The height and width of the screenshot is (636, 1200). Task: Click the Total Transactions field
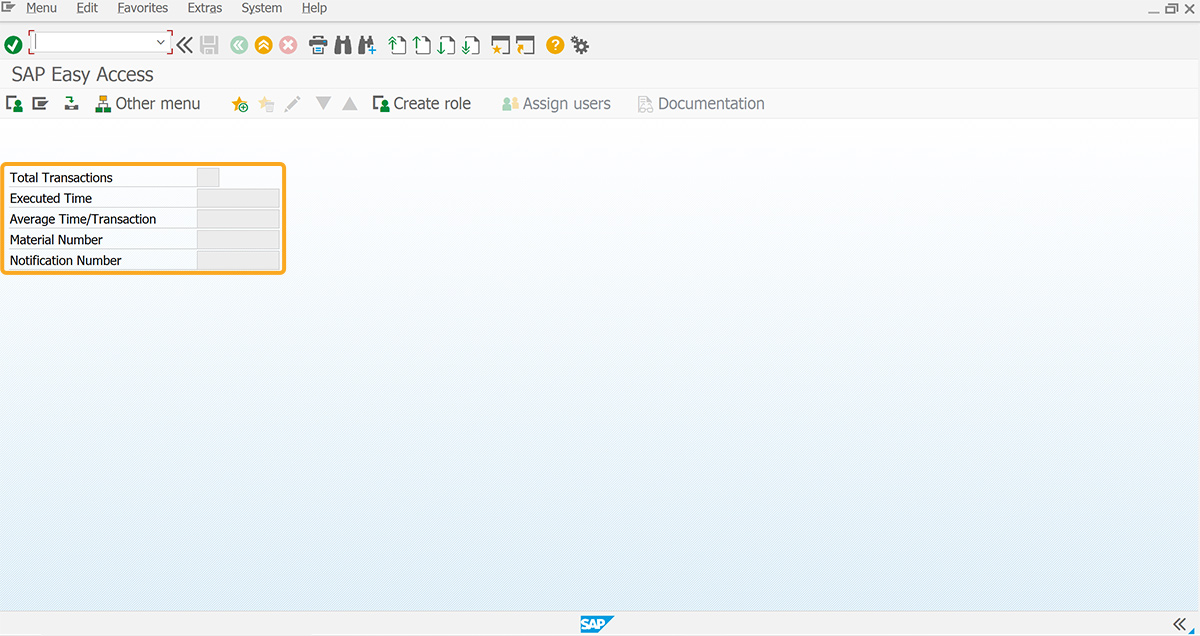[x=208, y=177]
